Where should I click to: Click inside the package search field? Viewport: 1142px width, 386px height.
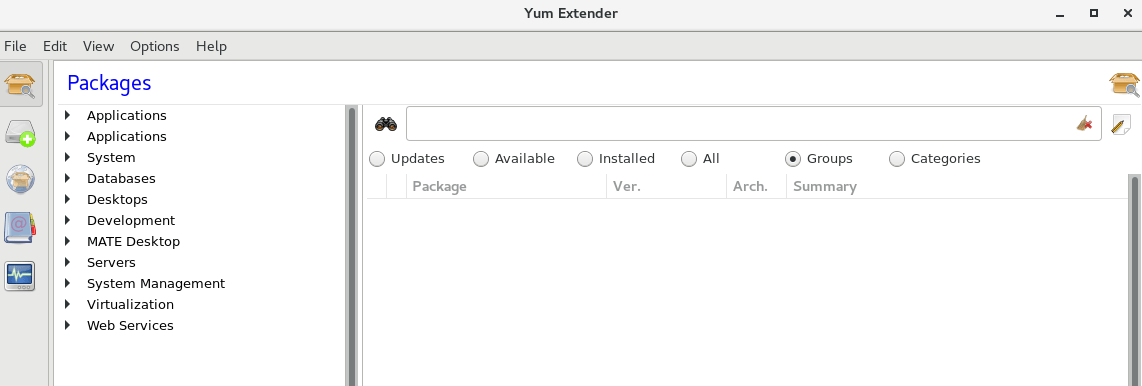[739, 124]
